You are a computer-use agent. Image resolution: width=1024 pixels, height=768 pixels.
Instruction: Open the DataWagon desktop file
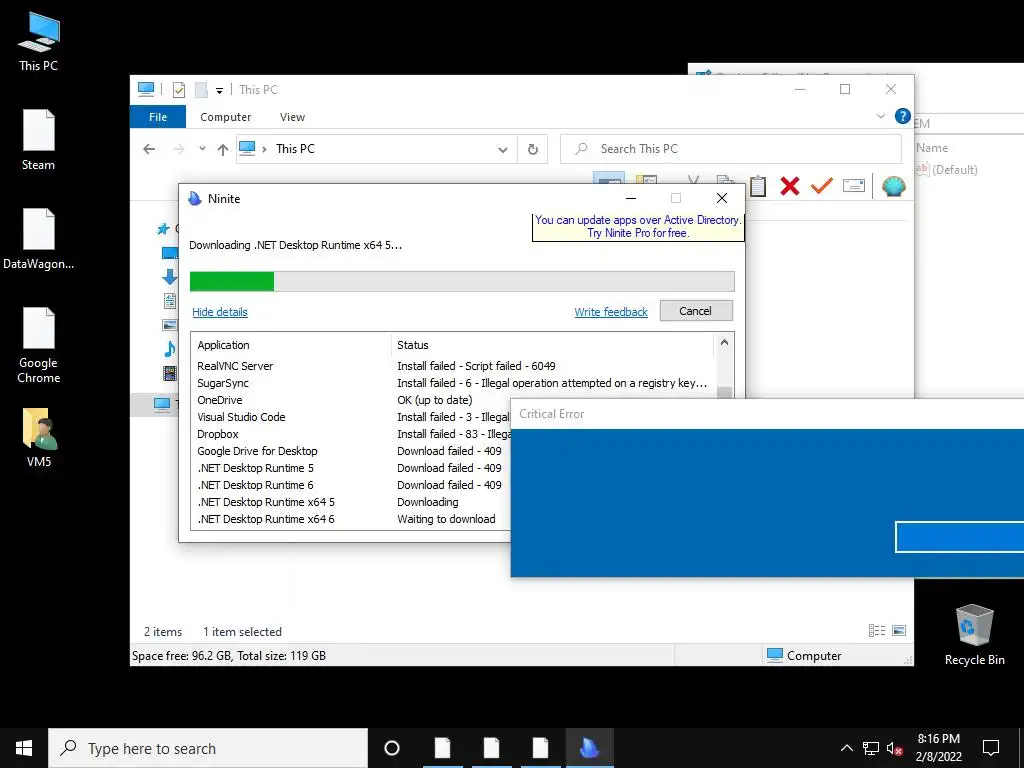point(39,239)
